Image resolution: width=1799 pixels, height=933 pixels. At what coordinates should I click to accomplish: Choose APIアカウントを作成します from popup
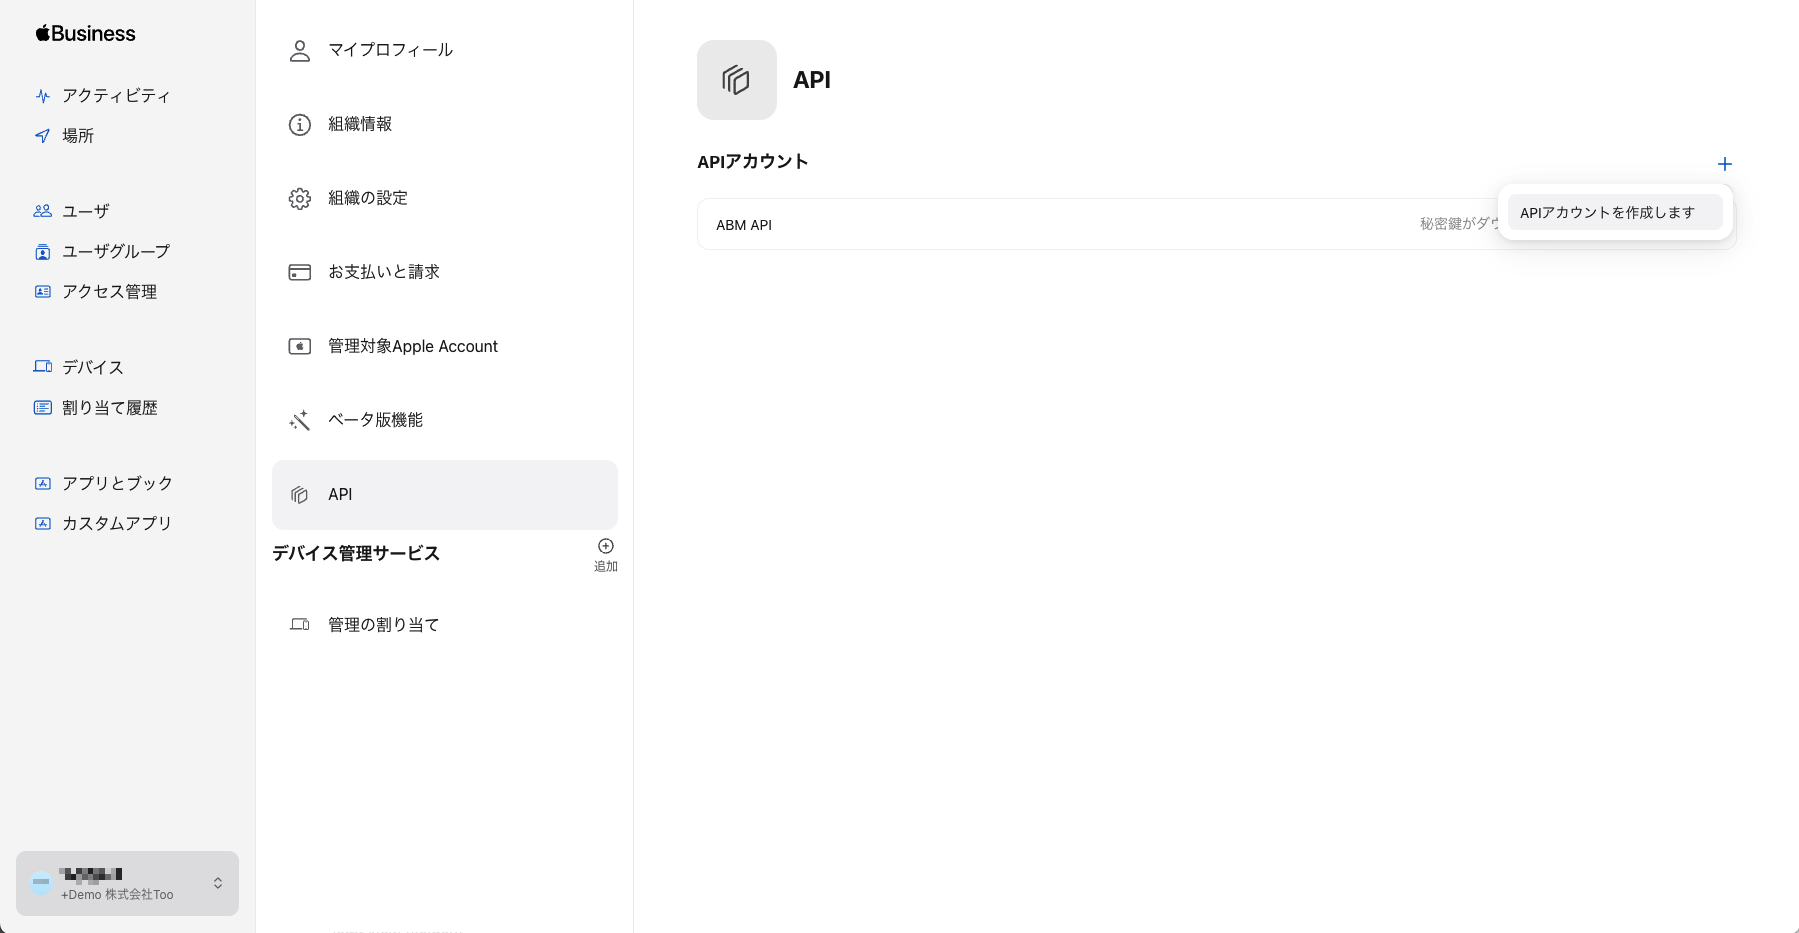[x=1615, y=212]
